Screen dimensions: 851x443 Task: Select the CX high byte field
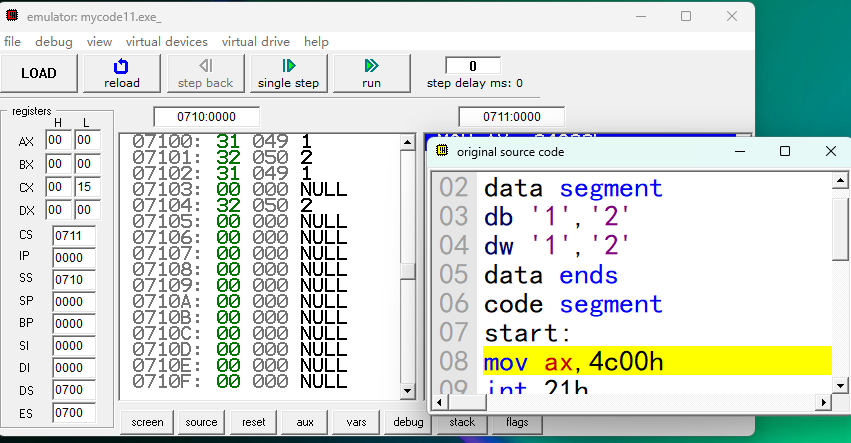pos(58,187)
